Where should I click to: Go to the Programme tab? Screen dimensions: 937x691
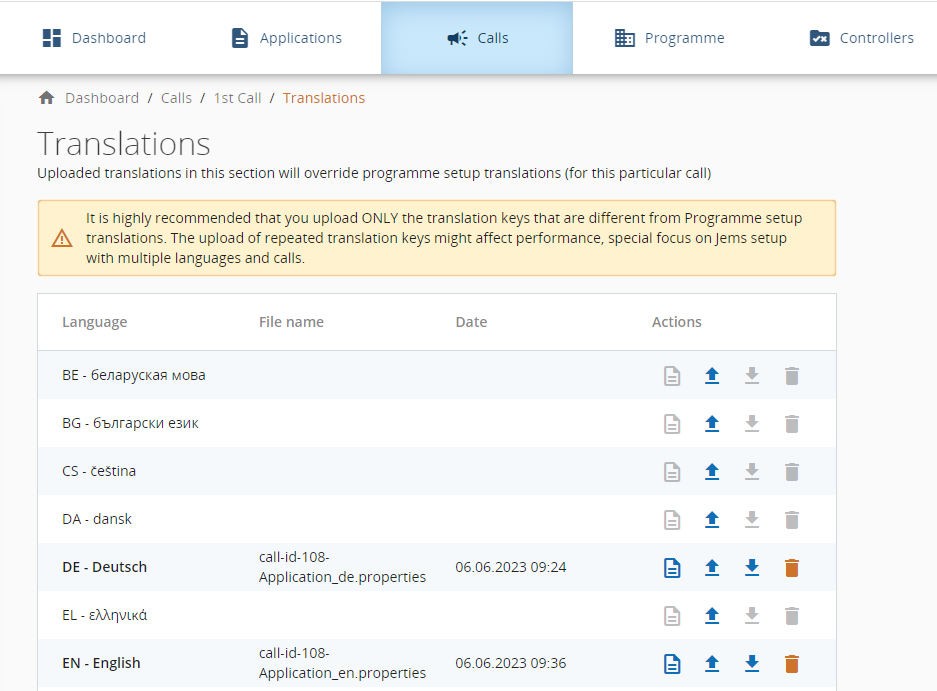coord(669,38)
